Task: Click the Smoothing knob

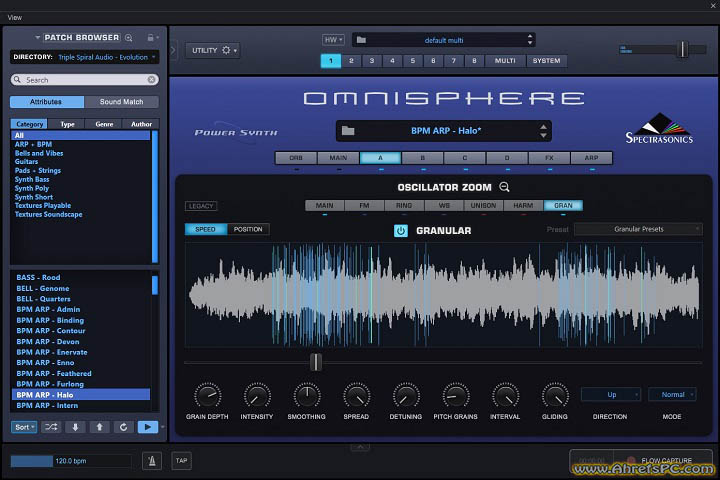Action: pyautogui.click(x=307, y=395)
